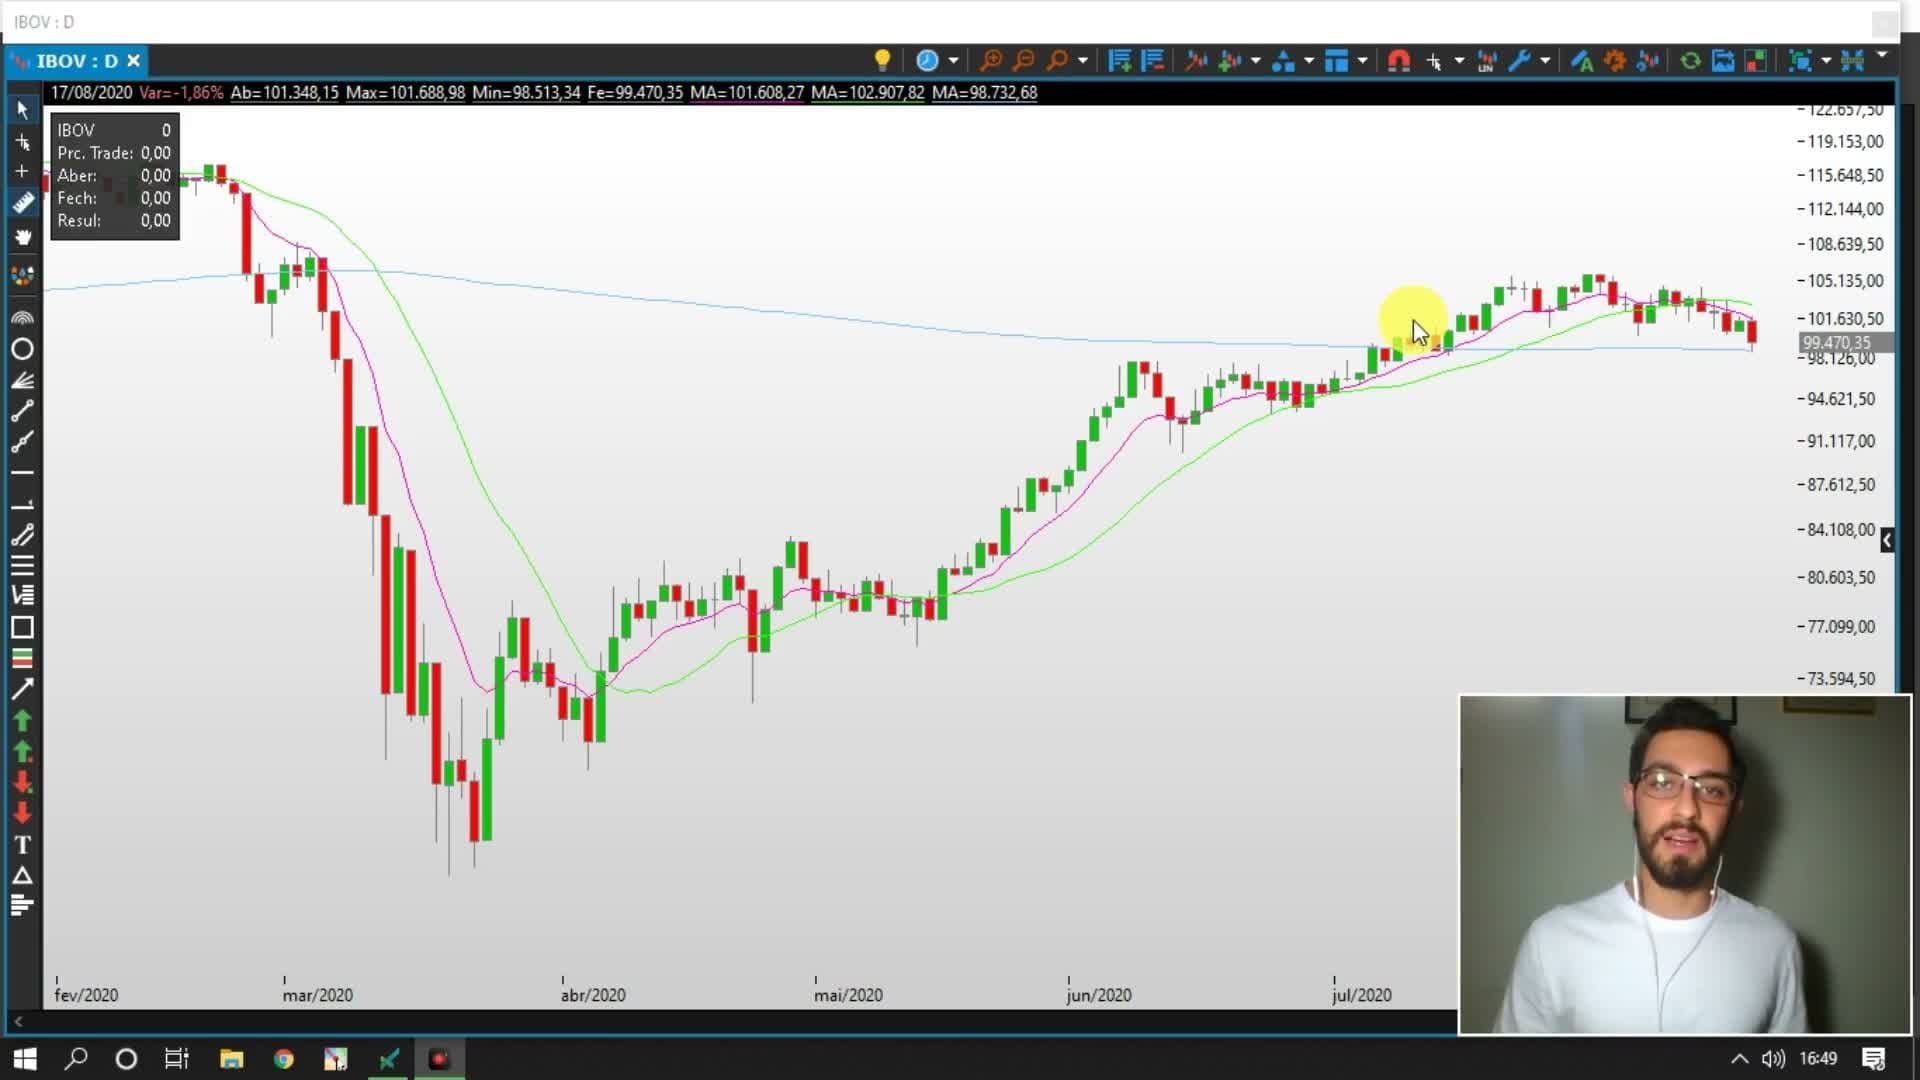Select the plain plus crosshair tool
The height and width of the screenshot is (1080, 1920).
click(22, 172)
